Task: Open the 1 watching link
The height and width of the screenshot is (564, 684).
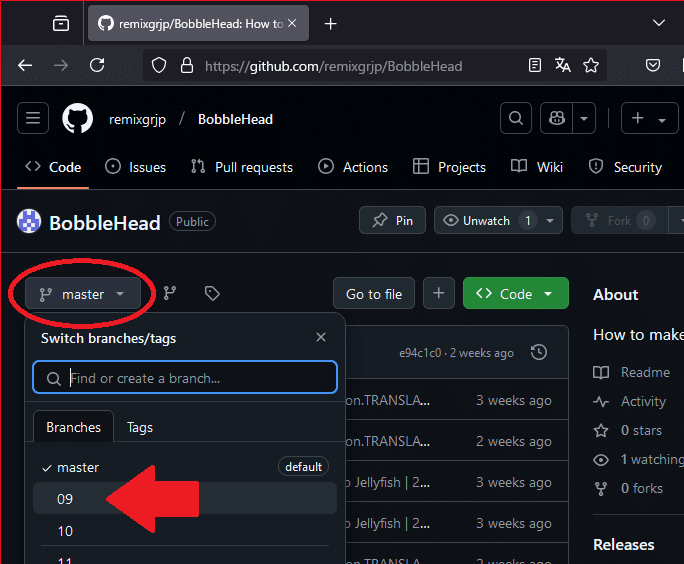Action: coord(638,459)
